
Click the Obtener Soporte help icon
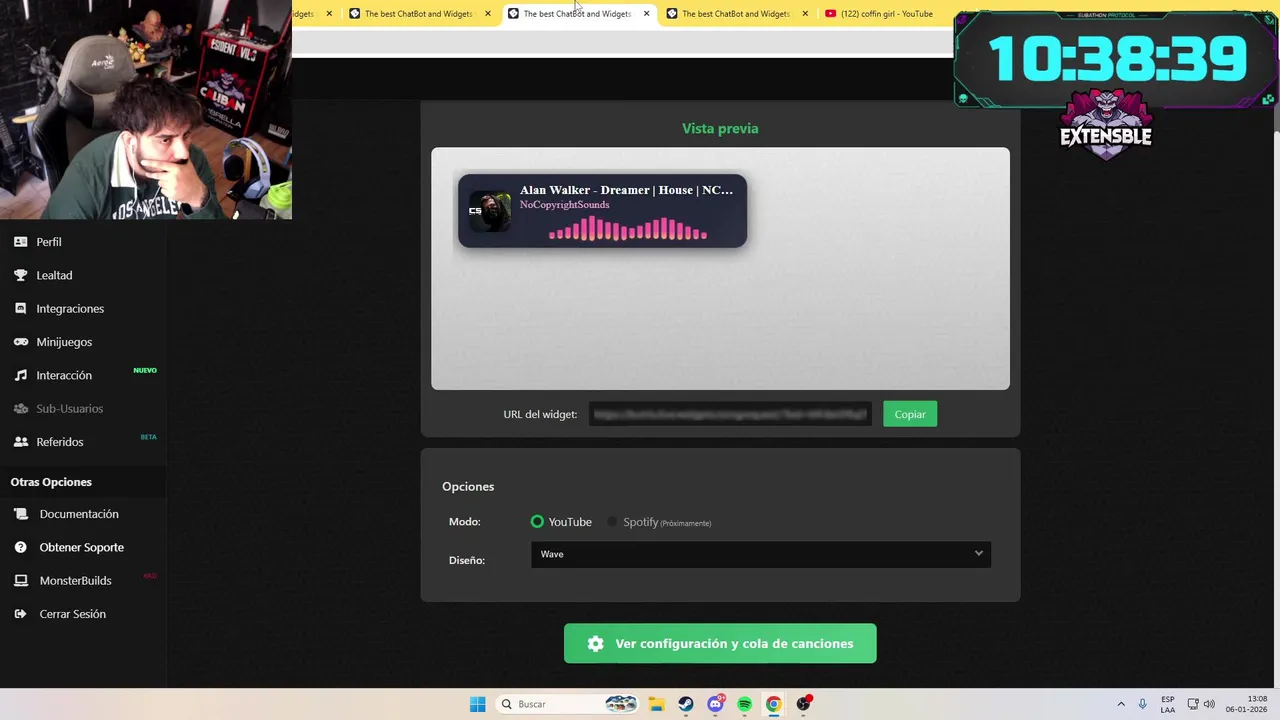tap(20, 547)
